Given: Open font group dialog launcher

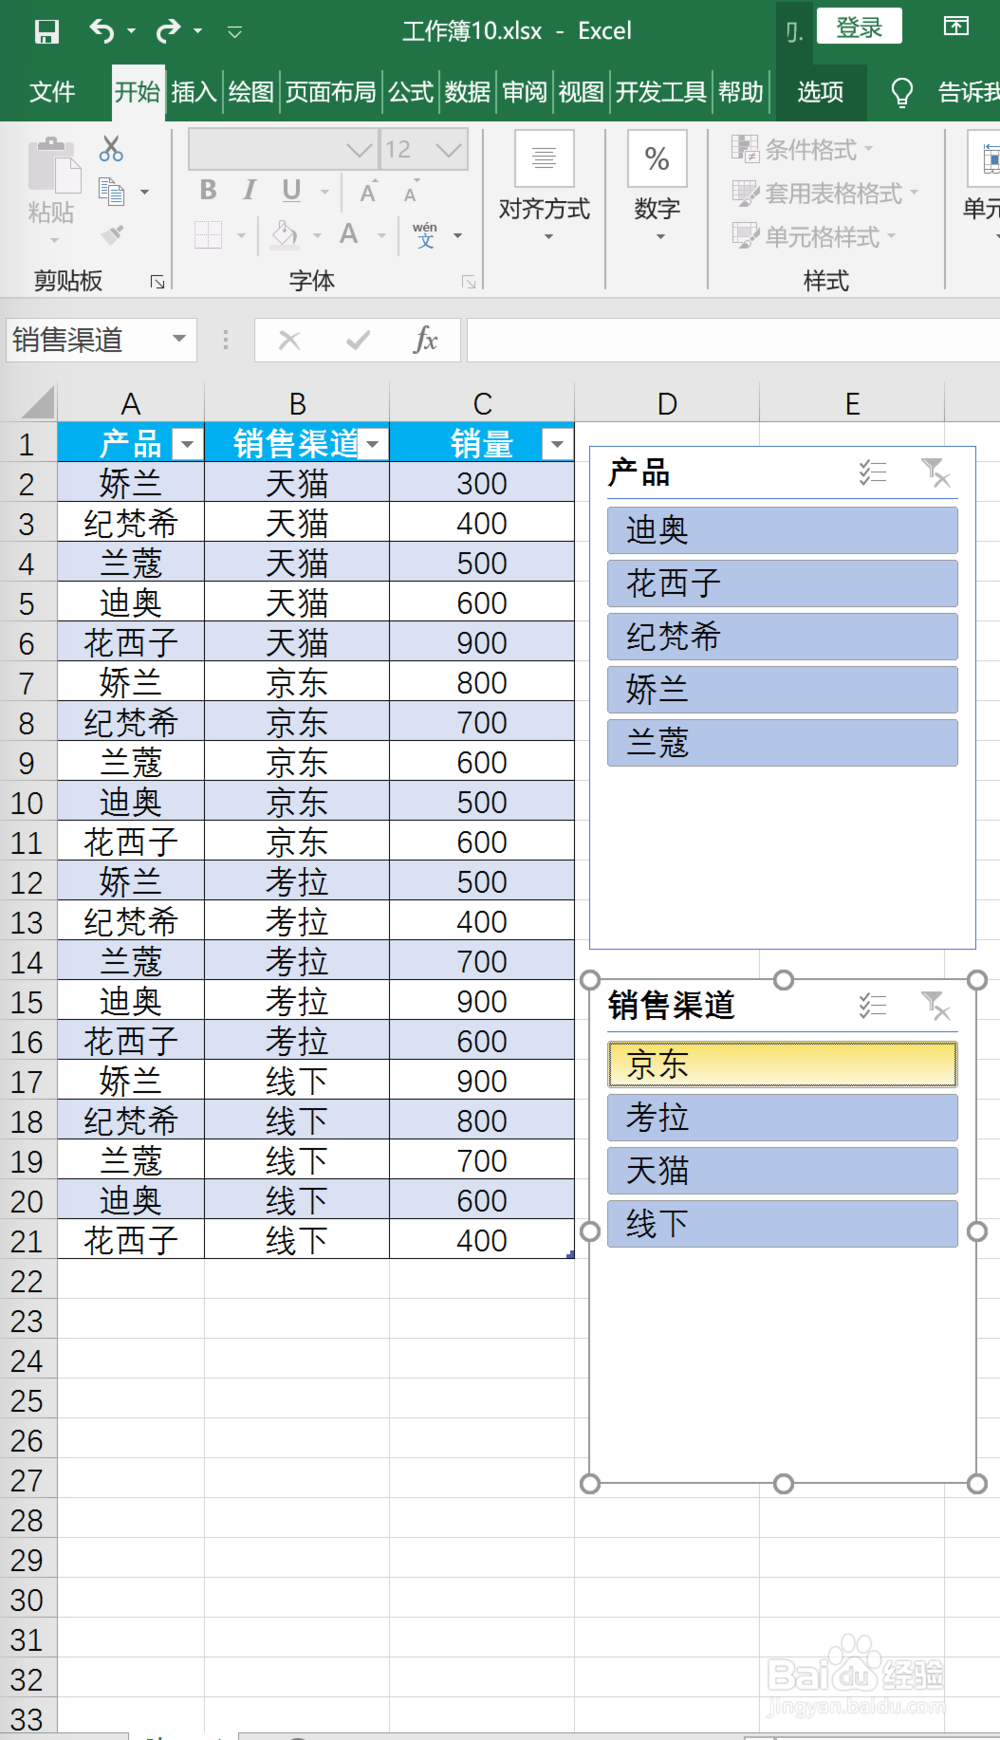Looking at the screenshot, I should pos(468,282).
